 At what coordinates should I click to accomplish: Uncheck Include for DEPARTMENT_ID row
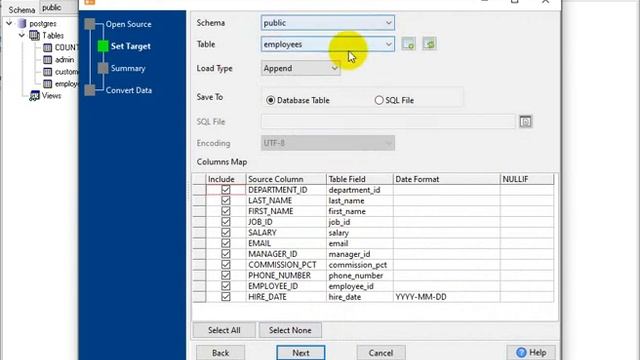226,190
